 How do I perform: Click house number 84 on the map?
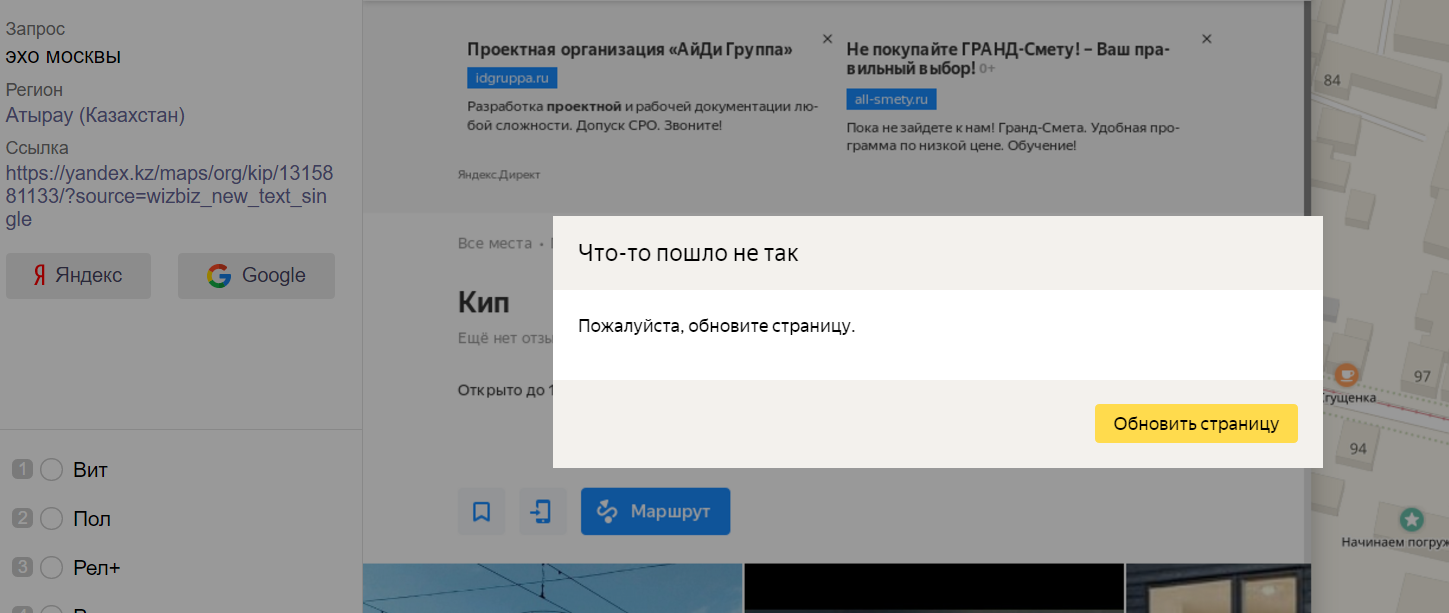tap(1332, 80)
